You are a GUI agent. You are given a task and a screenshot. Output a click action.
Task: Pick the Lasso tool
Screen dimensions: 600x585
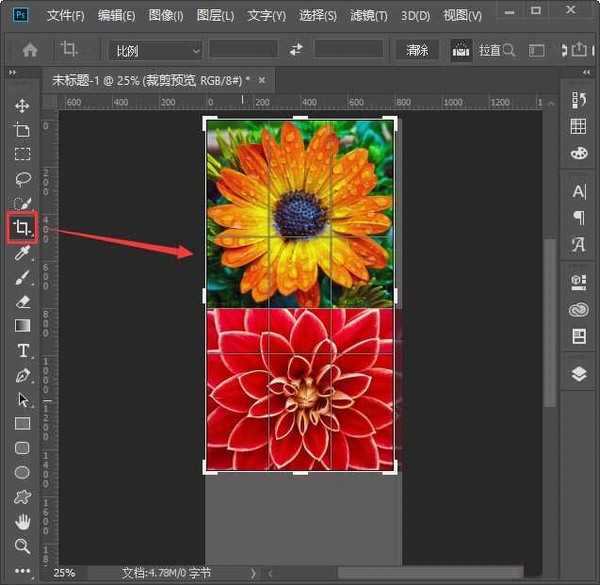[x=22, y=178]
